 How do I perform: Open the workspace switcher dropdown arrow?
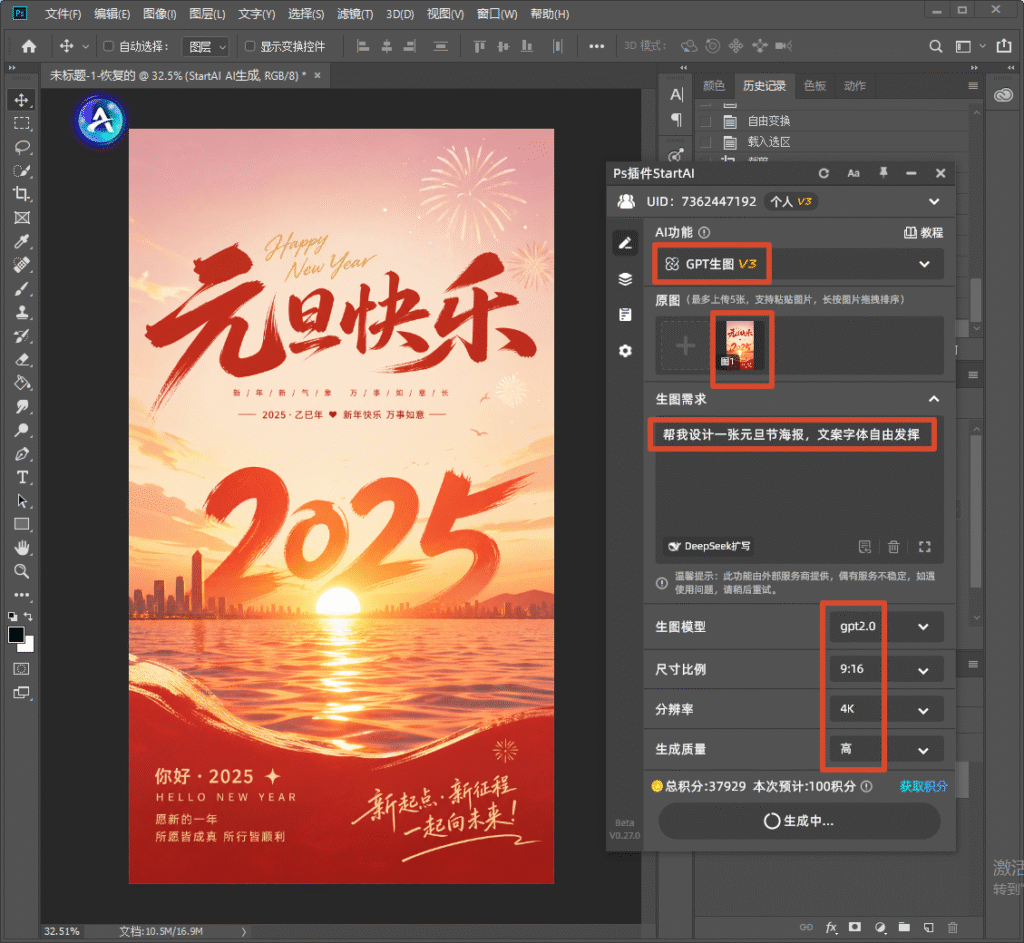point(982,46)
